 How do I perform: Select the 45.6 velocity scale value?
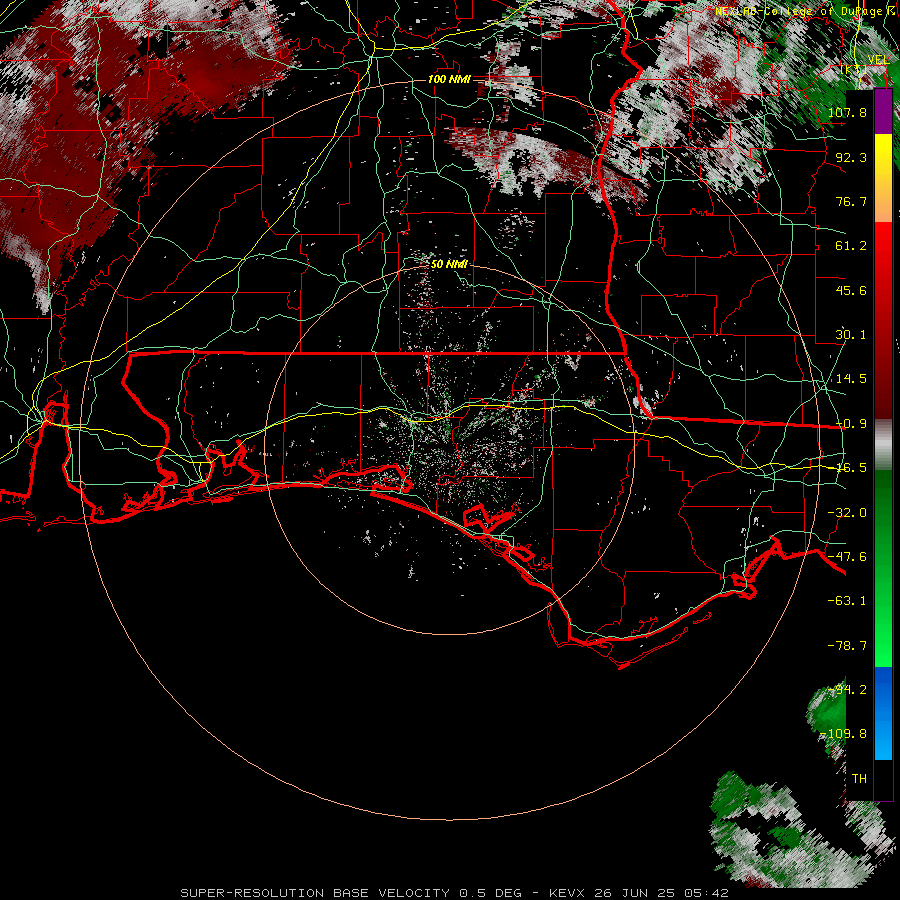click(x=851, y=290)
